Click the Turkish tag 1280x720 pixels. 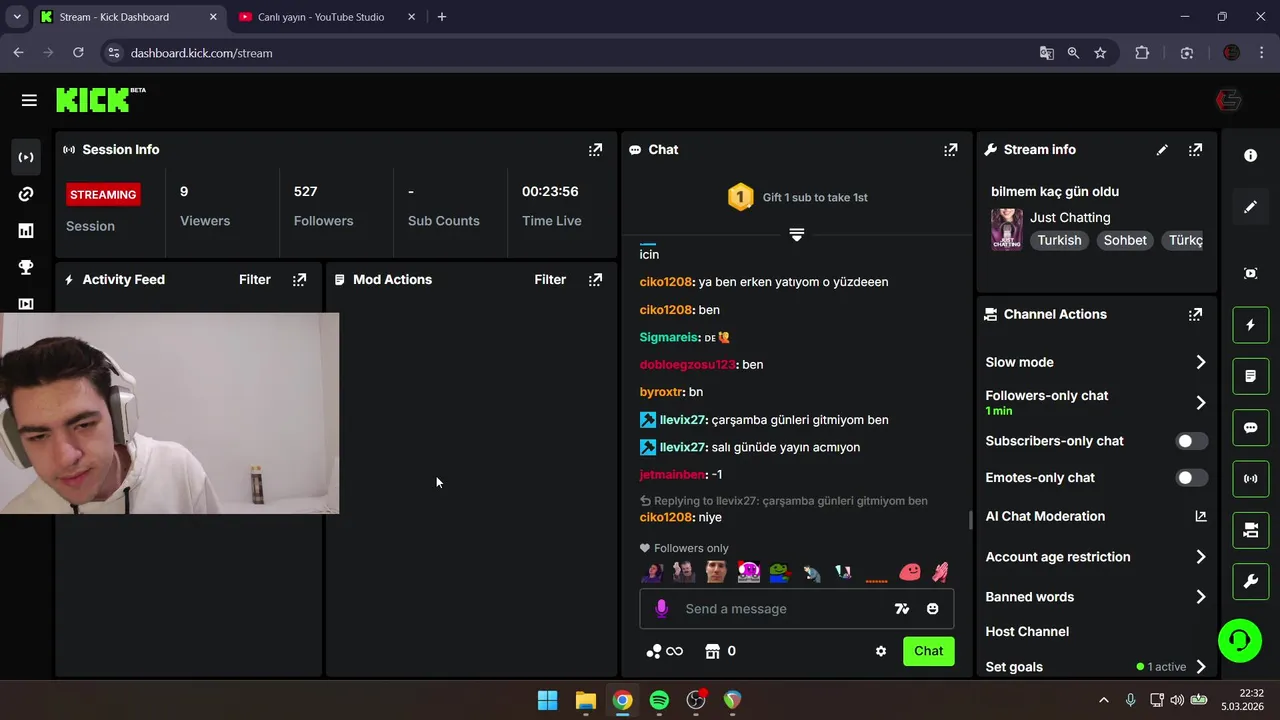tap(1059, 240)
